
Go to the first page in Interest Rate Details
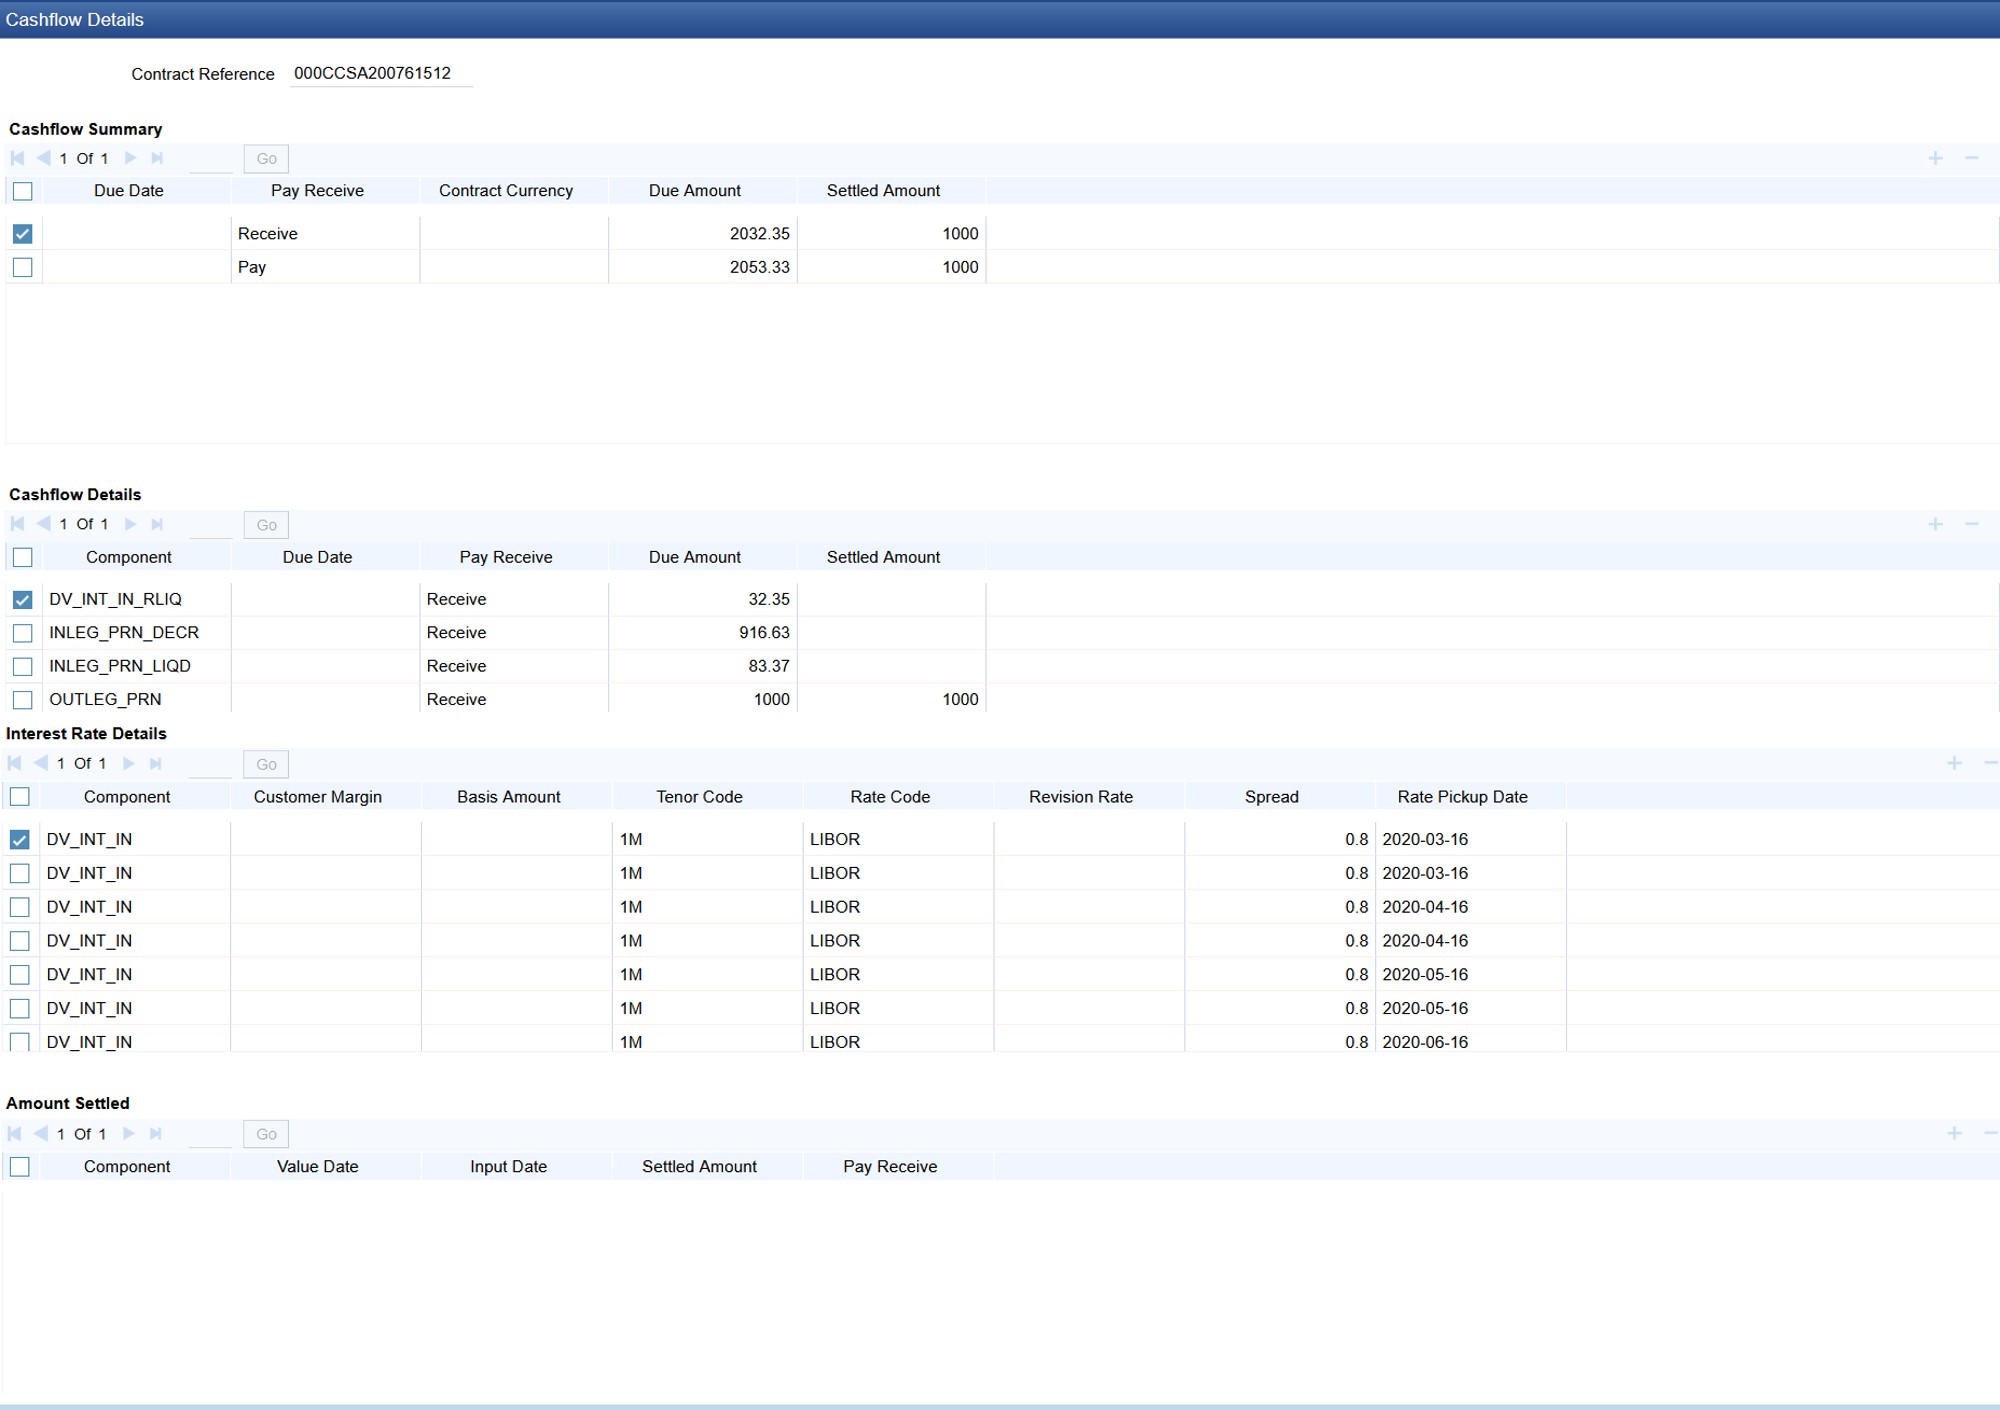pyautogui.click(x=15, y=763)
